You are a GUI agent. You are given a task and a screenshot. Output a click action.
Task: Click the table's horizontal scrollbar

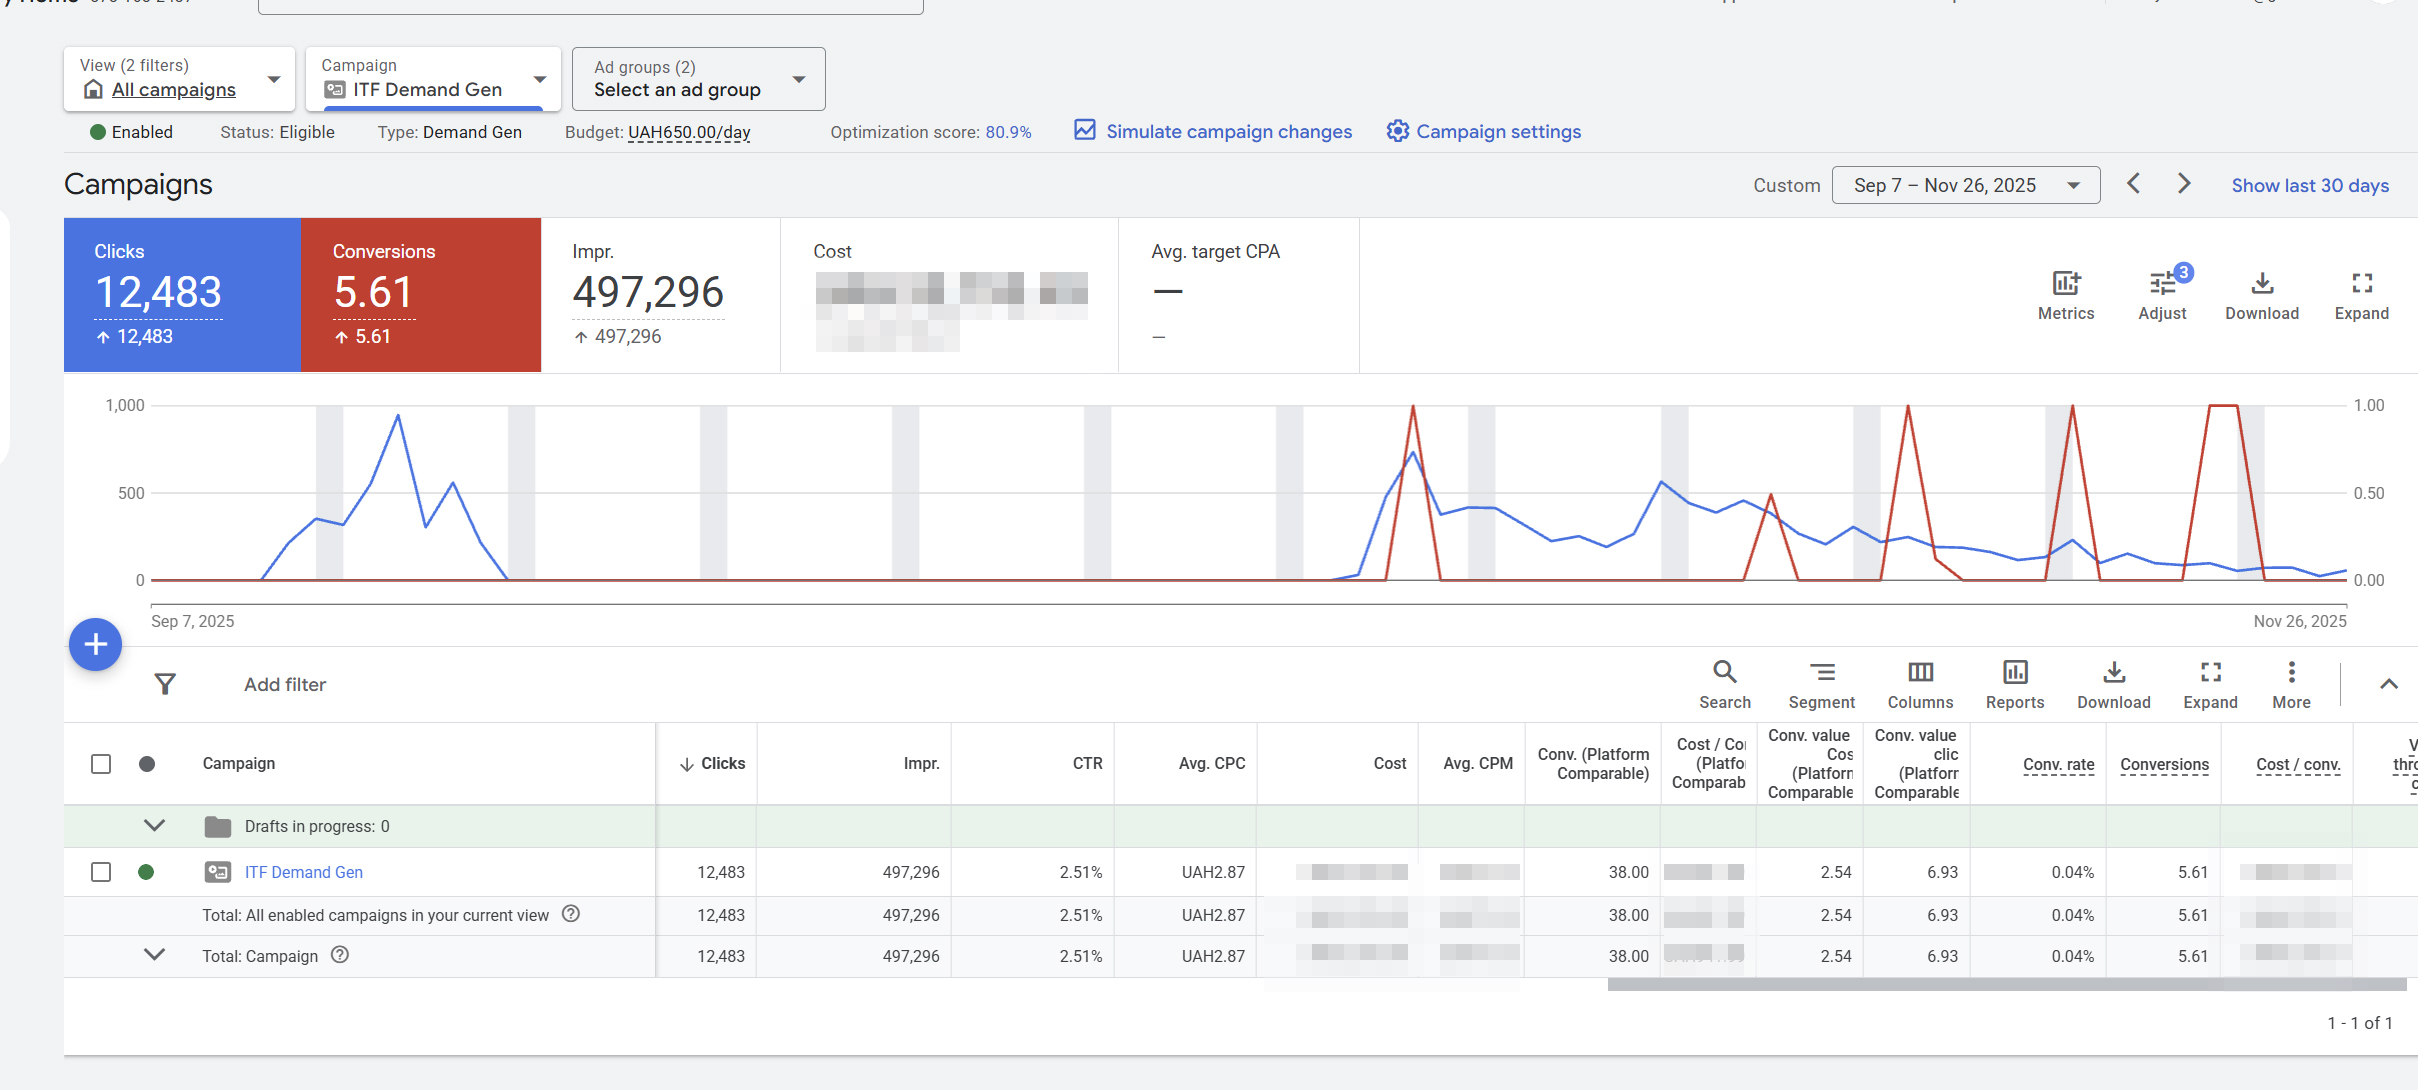coord(2005,985)
